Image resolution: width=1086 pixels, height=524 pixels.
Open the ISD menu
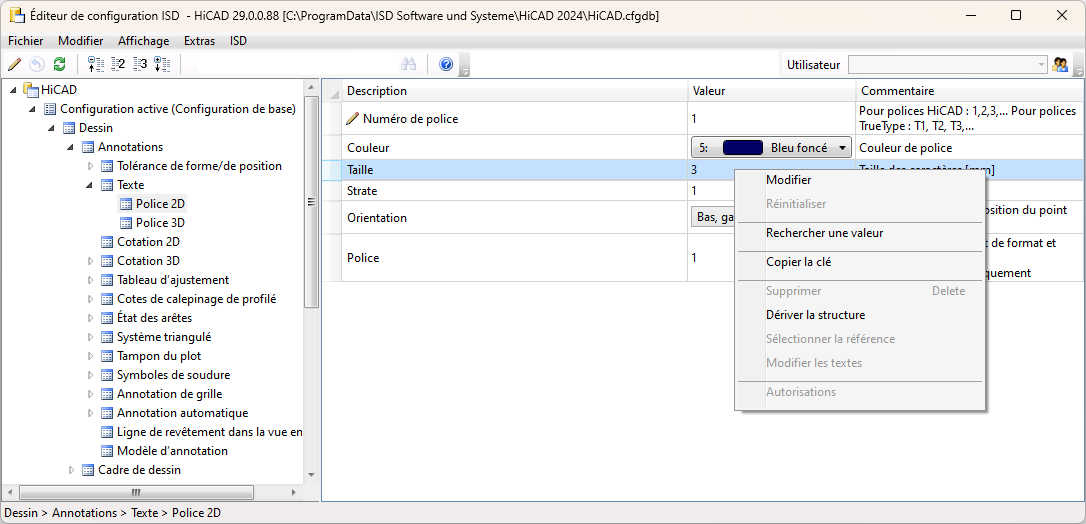pyautogui.click(x=238, y=41)
